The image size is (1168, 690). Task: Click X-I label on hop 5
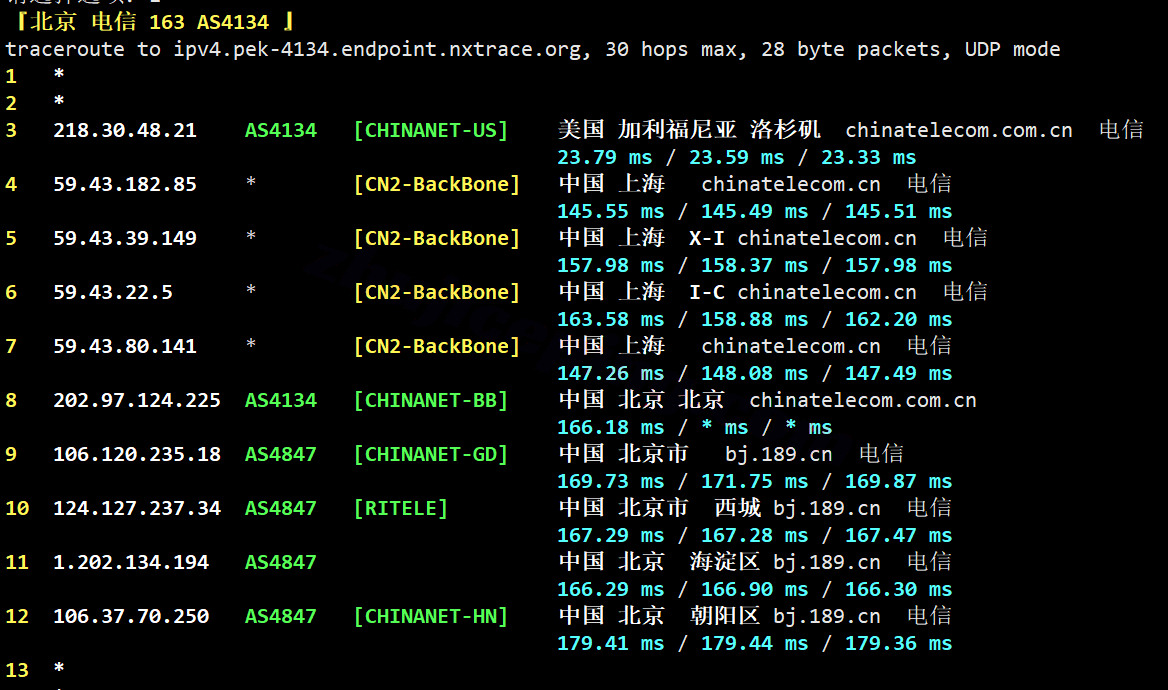707,238
